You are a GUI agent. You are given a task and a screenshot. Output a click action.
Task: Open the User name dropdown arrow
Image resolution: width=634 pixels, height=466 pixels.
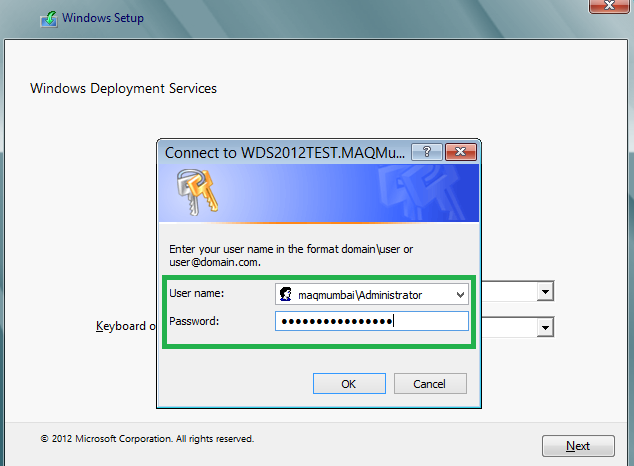pos(460,295)
